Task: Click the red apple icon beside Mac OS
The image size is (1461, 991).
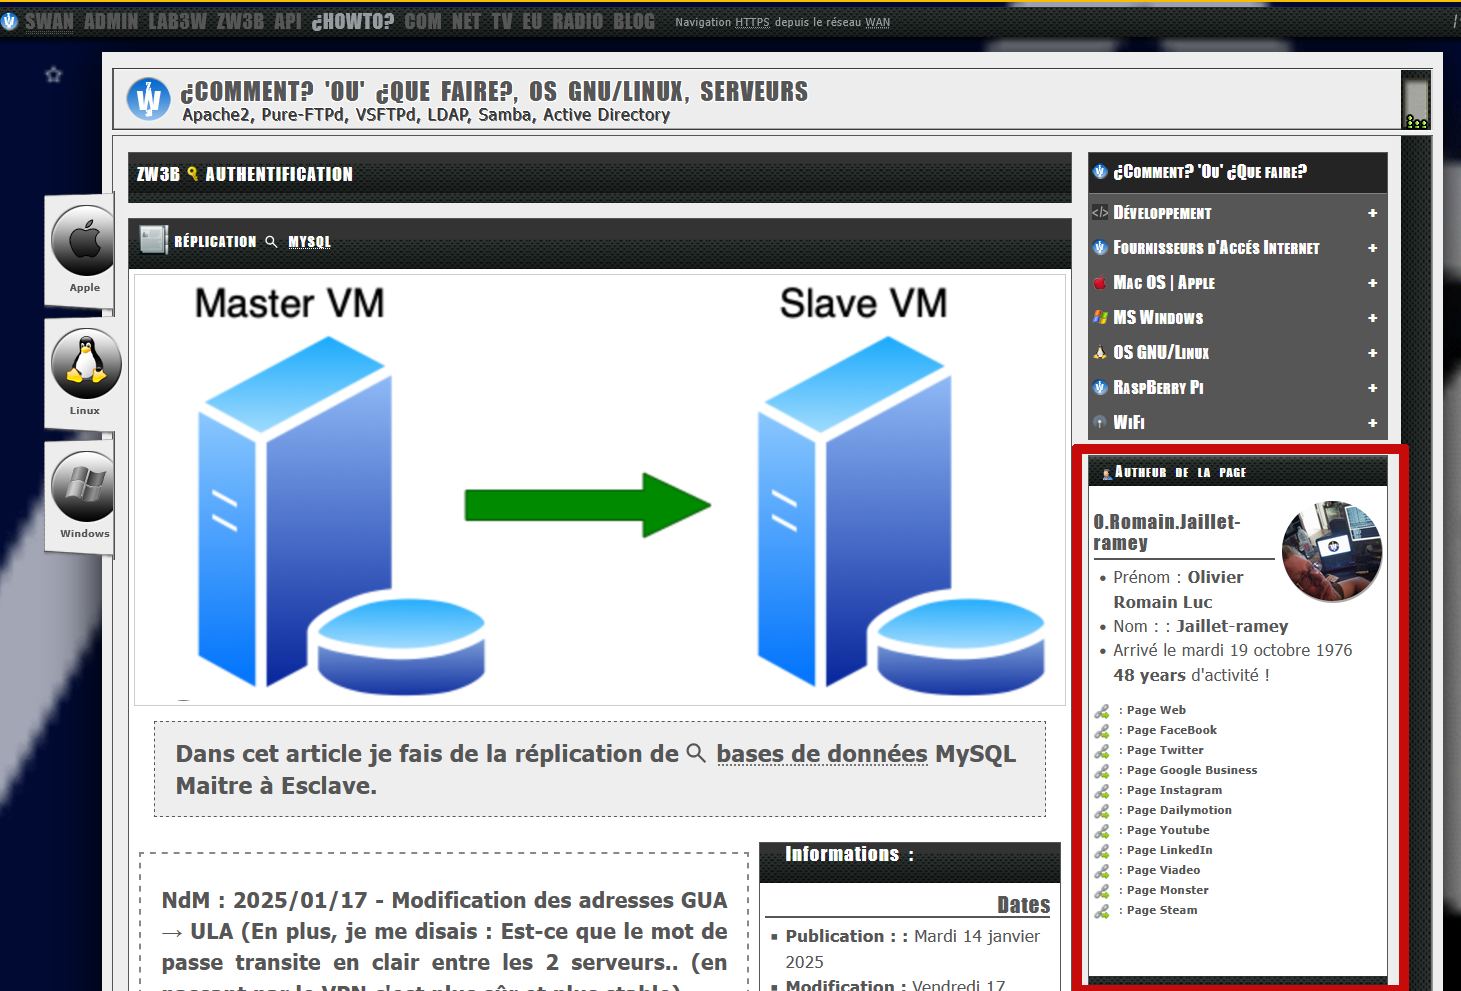Action: (x=1100, y=283)
